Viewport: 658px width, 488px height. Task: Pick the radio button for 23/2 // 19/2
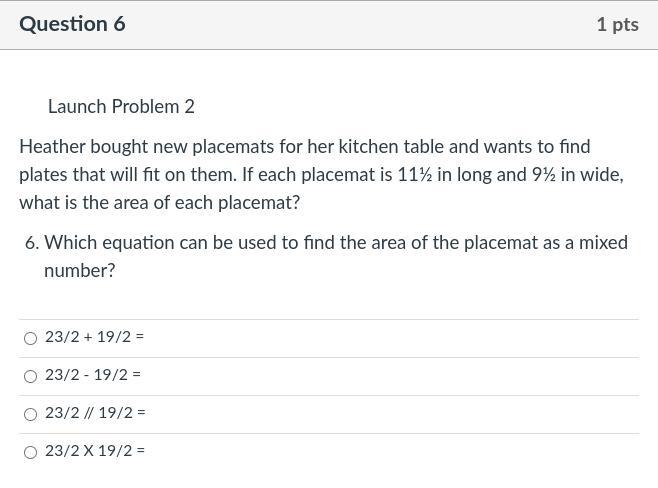[30, 415]
